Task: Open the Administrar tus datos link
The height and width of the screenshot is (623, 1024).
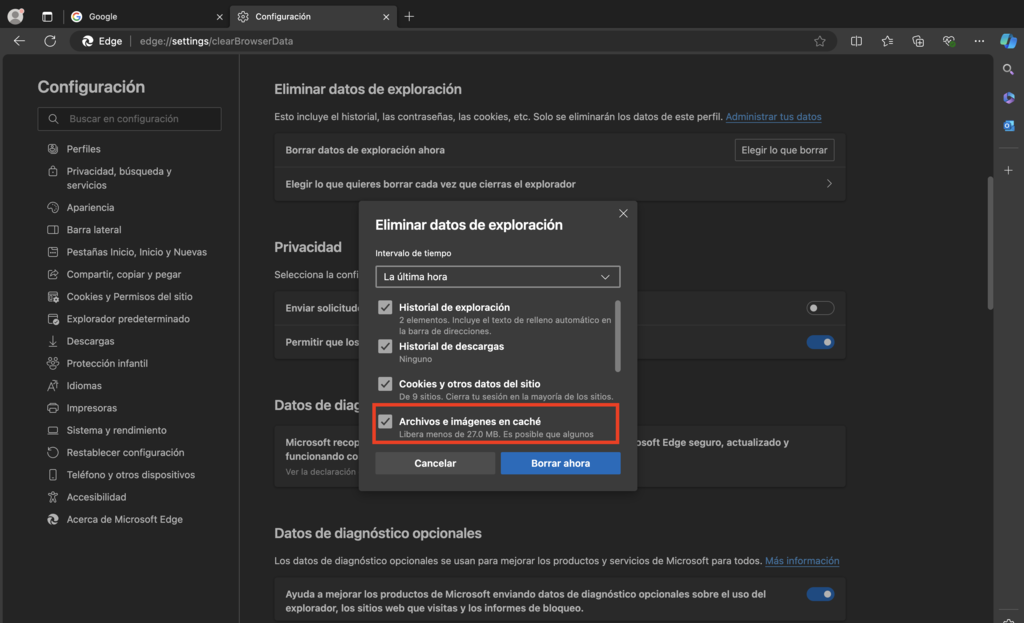Action: pyautogui.click(x=774, y=116)
